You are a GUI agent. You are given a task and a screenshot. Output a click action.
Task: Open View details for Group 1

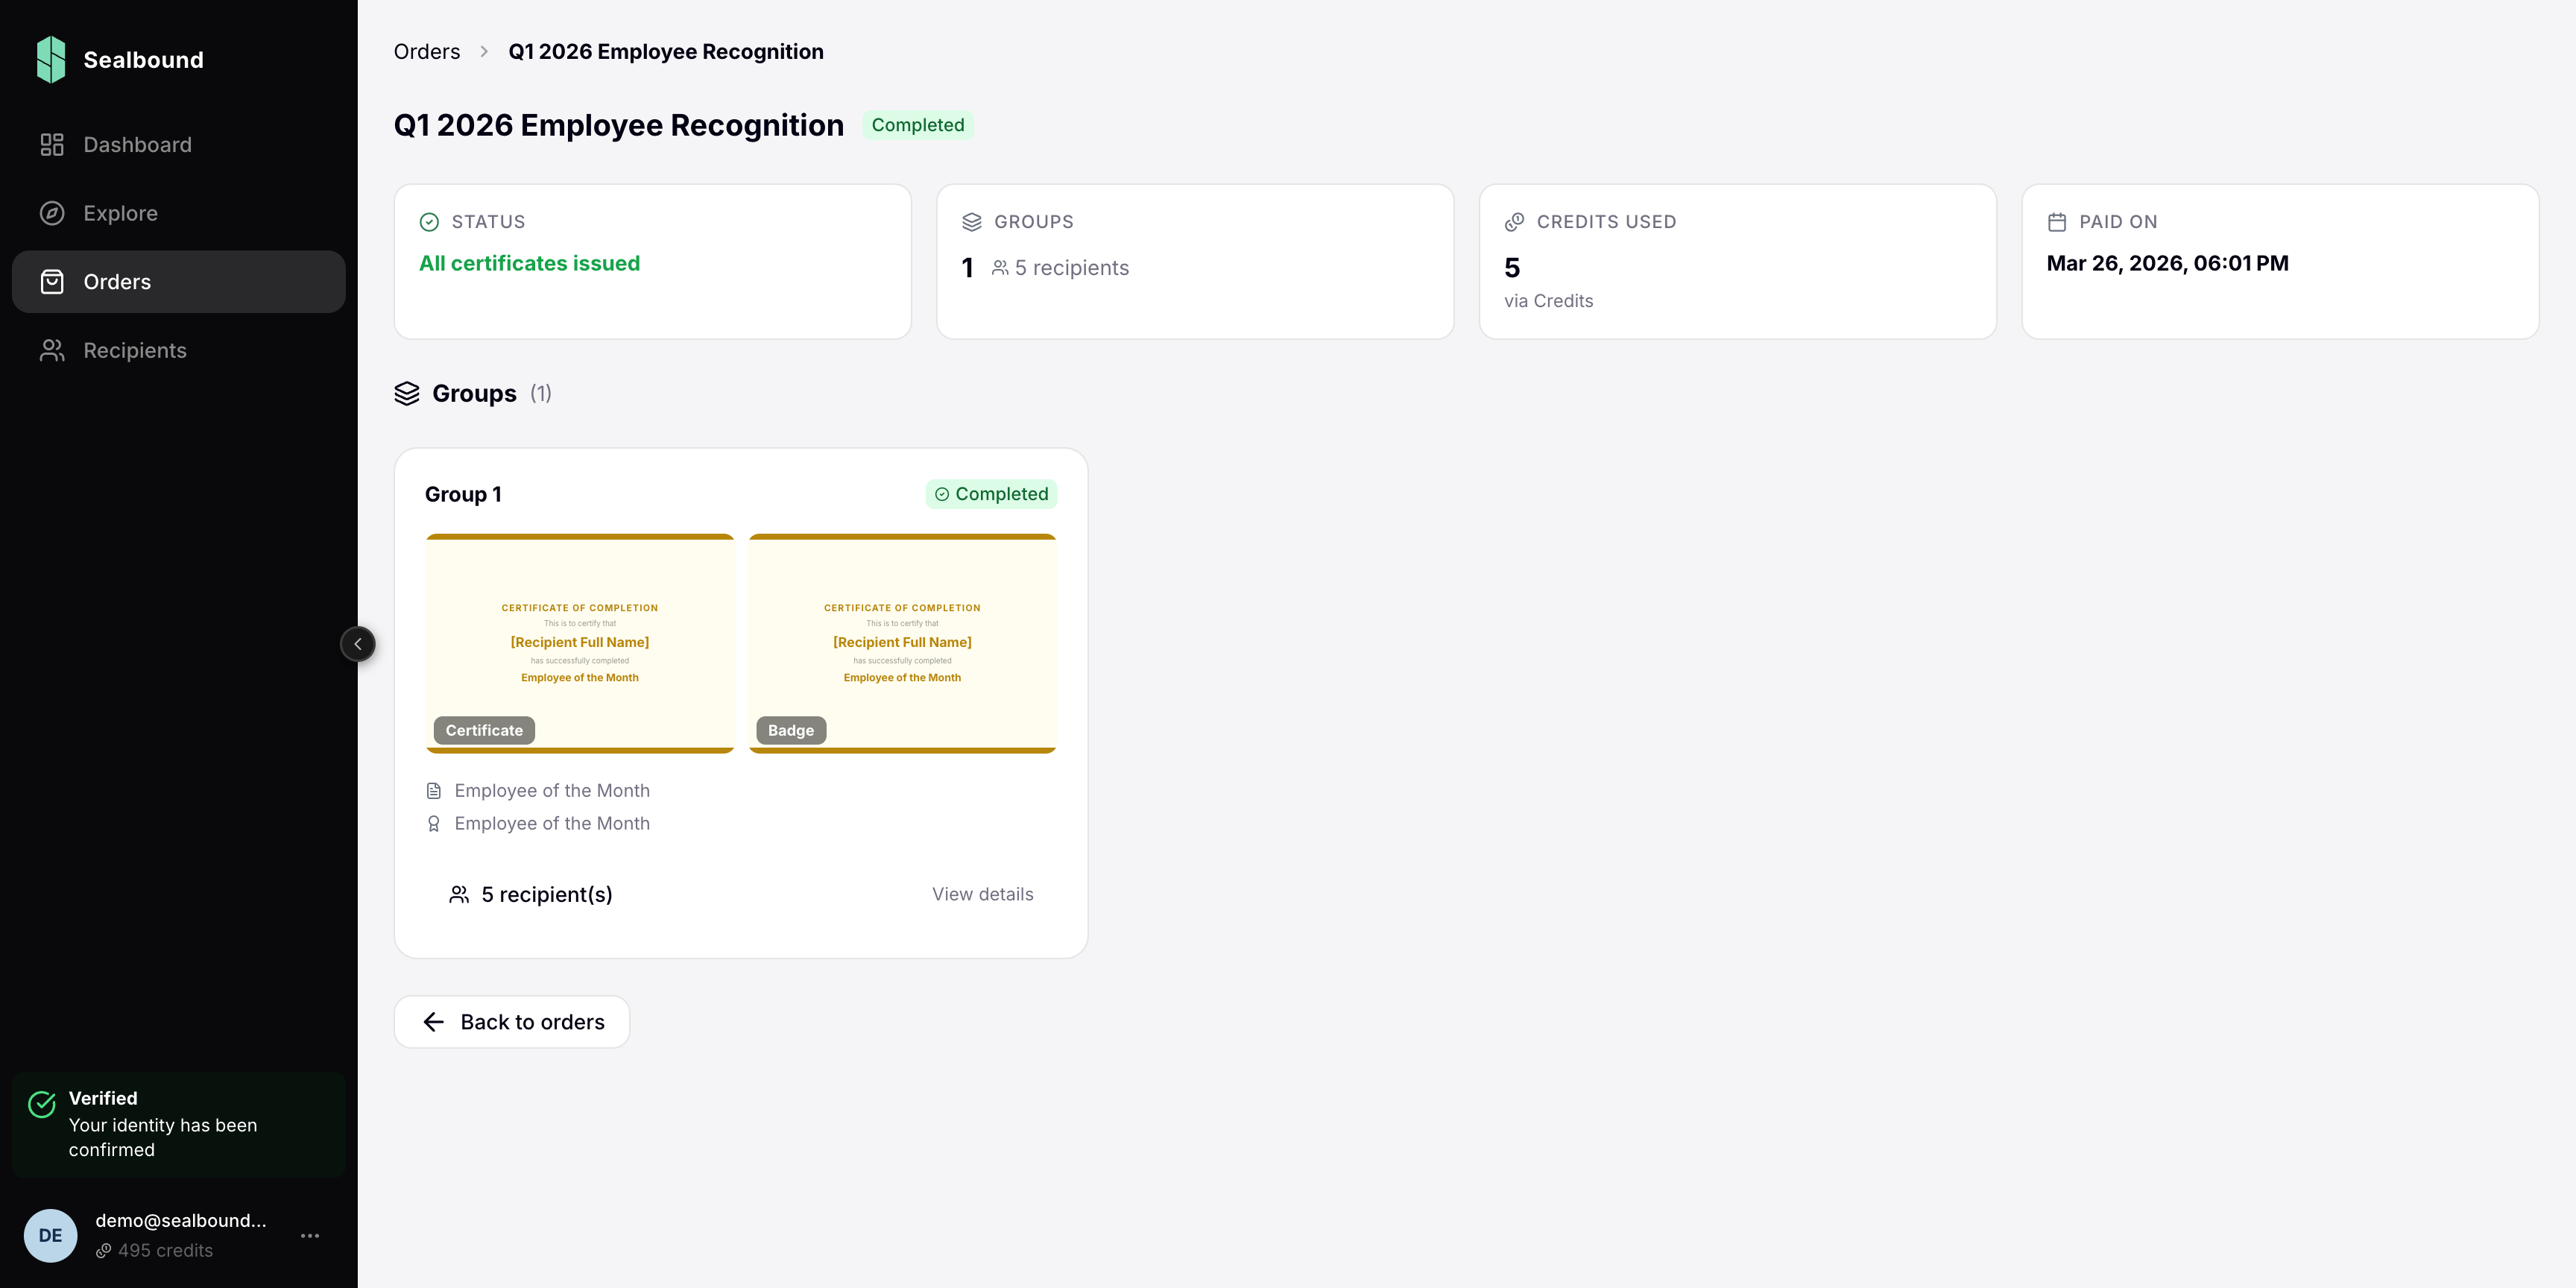click(982, 894)
